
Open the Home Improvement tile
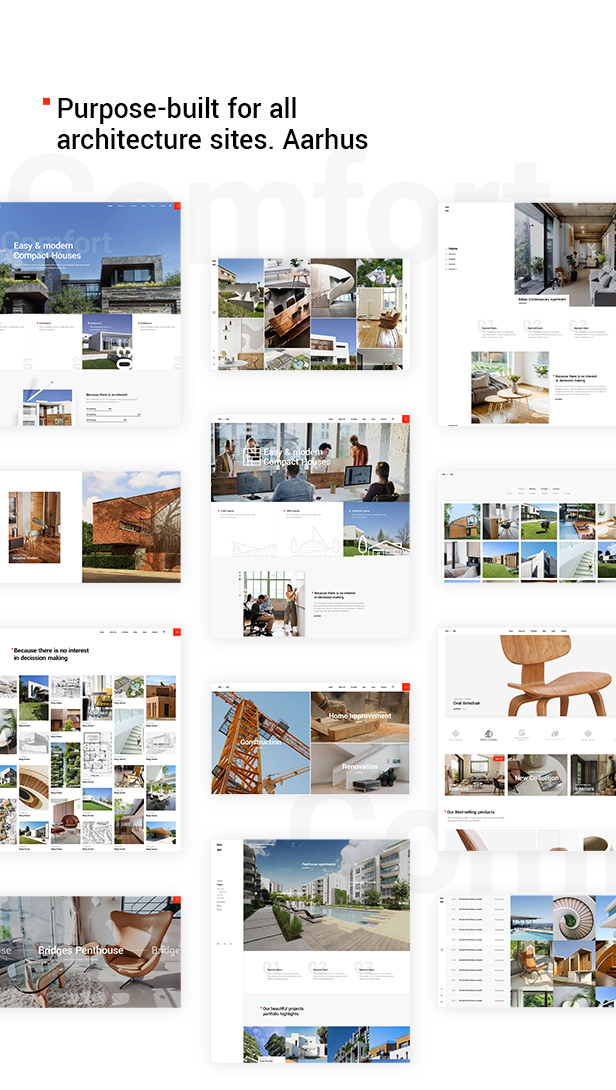[360, 716]
